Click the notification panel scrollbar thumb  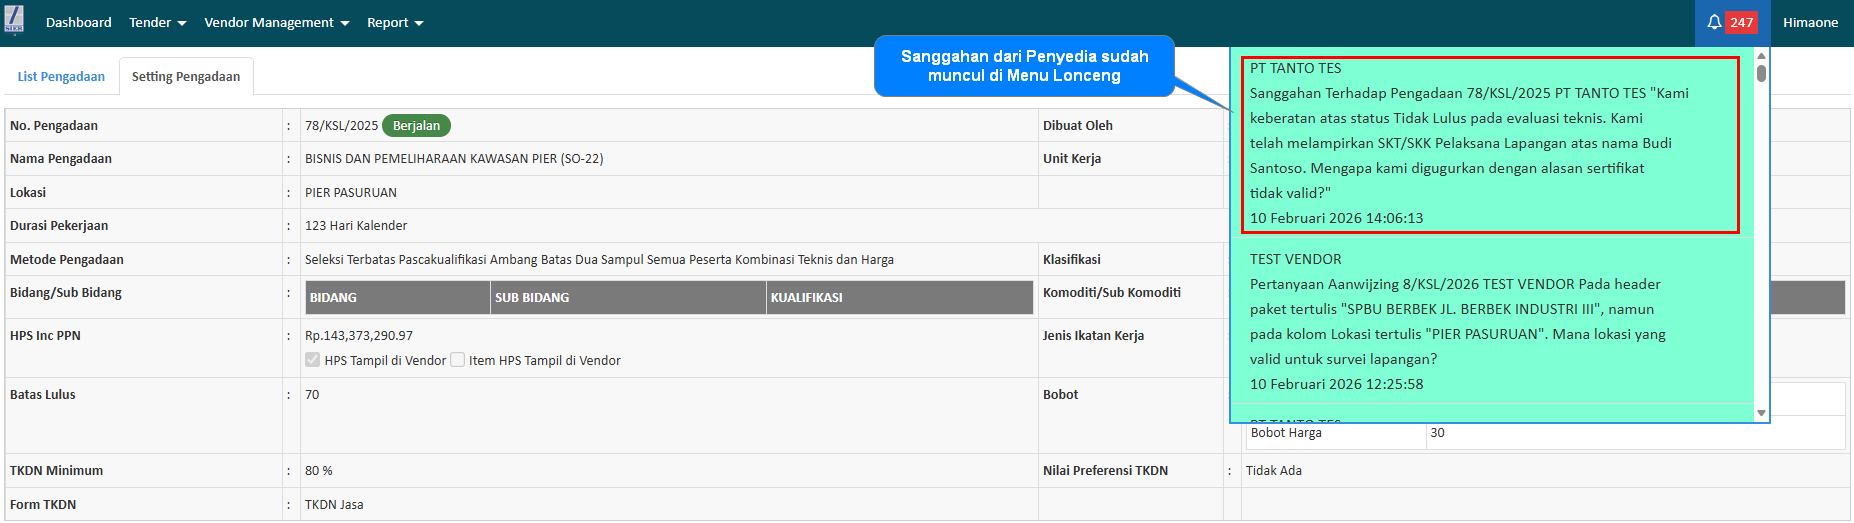pos(1761,73)
